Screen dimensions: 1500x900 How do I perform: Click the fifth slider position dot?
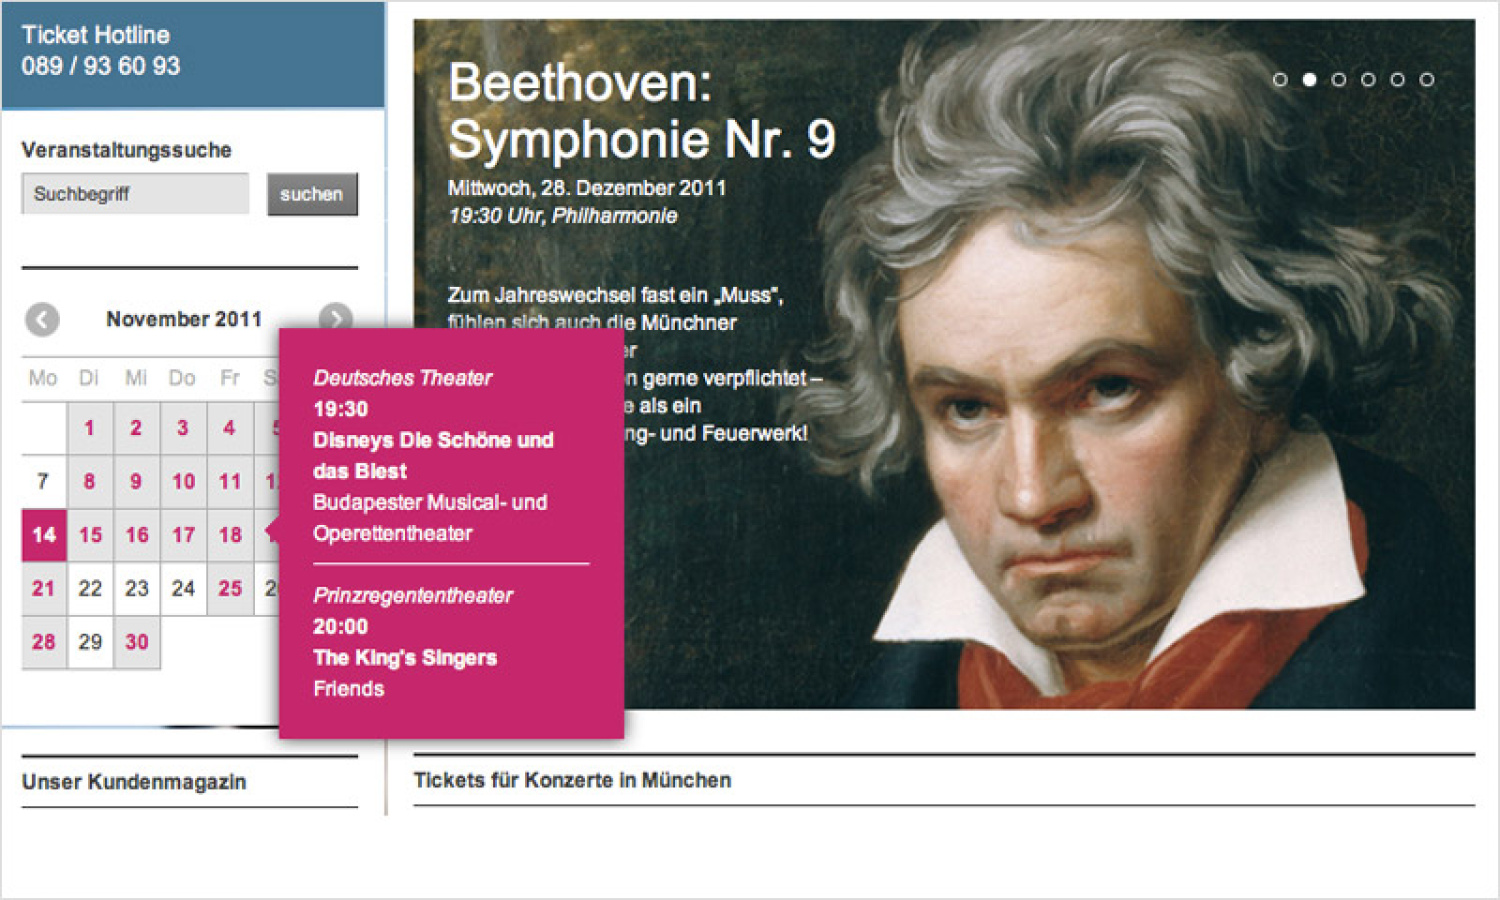point(1398,80)
